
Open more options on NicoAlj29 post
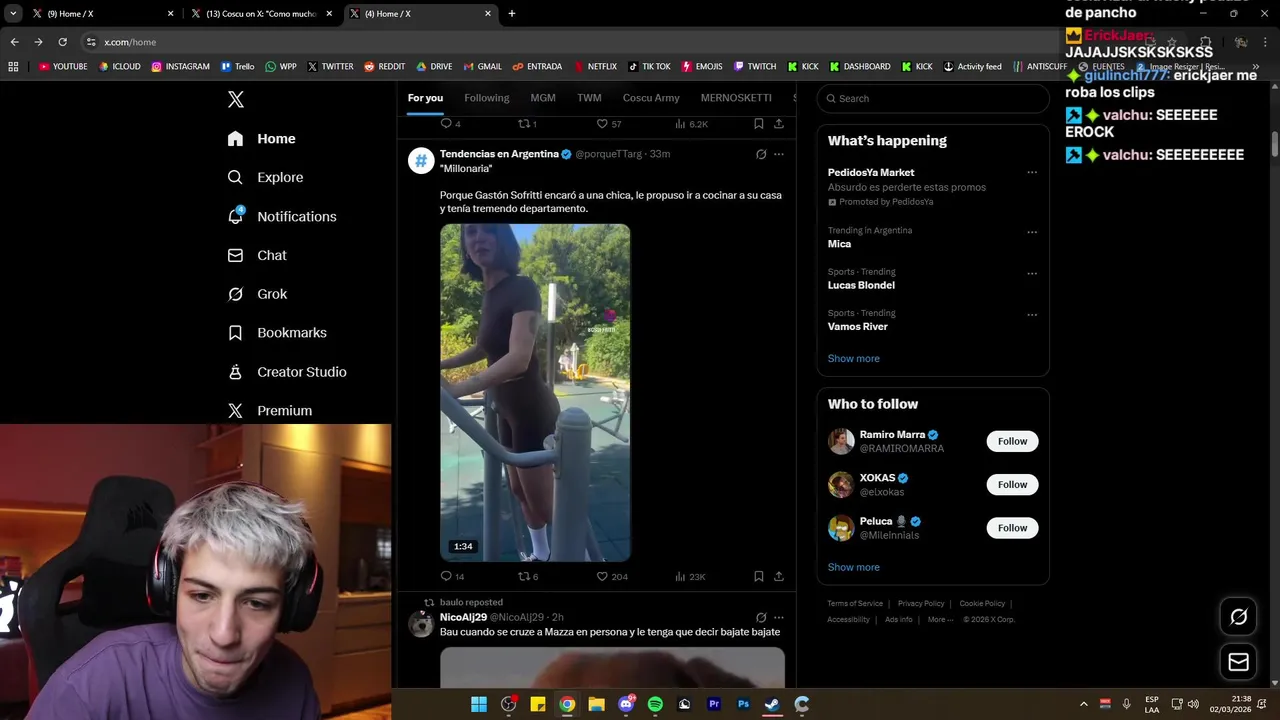tap(779, 617)
